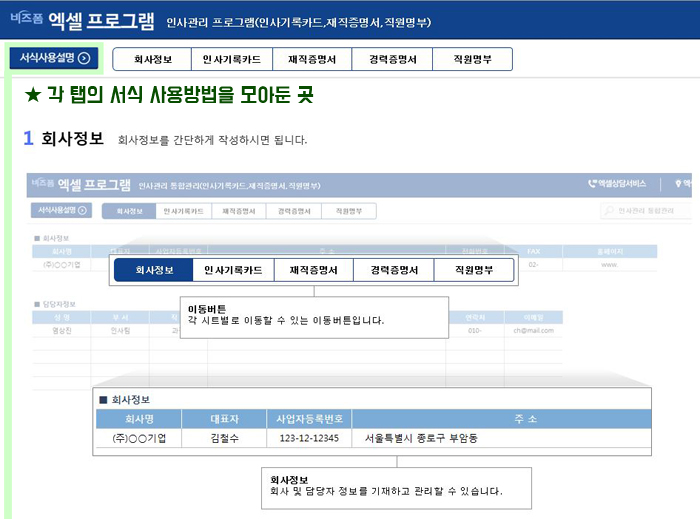The height and width of the screenshot is (519, 700).
Task: Click the faded 직원명부 tab in the preview
Action: (x=349, y=211)
